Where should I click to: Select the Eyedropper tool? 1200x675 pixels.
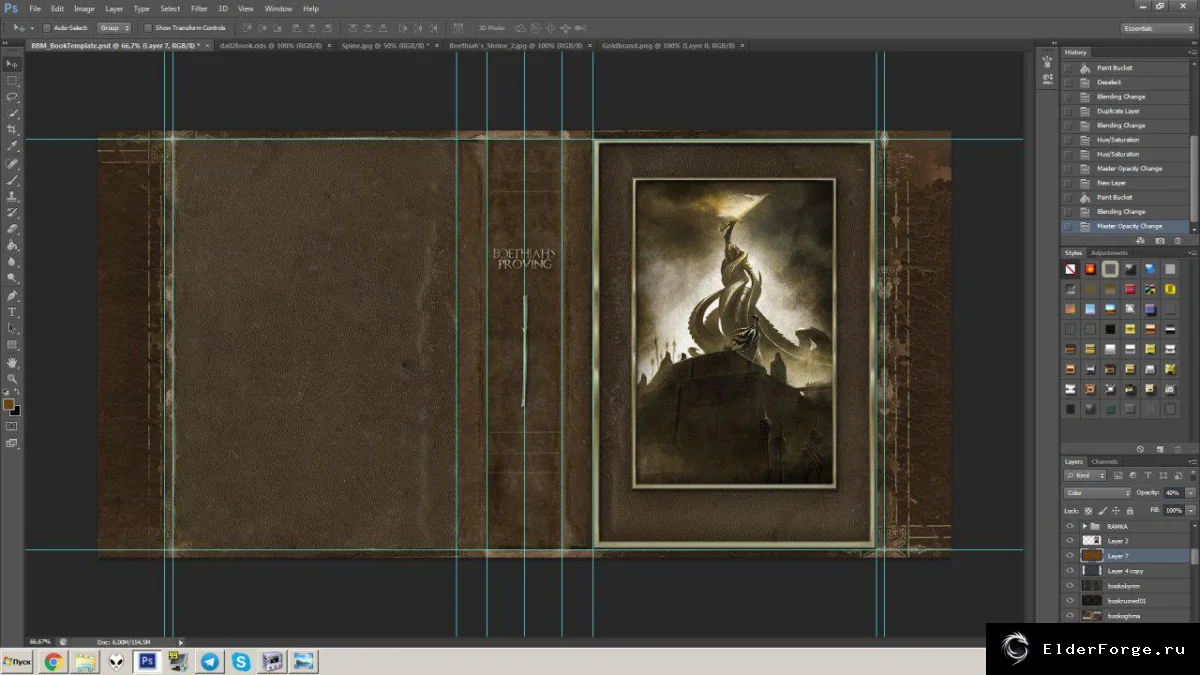coord(12,146)
